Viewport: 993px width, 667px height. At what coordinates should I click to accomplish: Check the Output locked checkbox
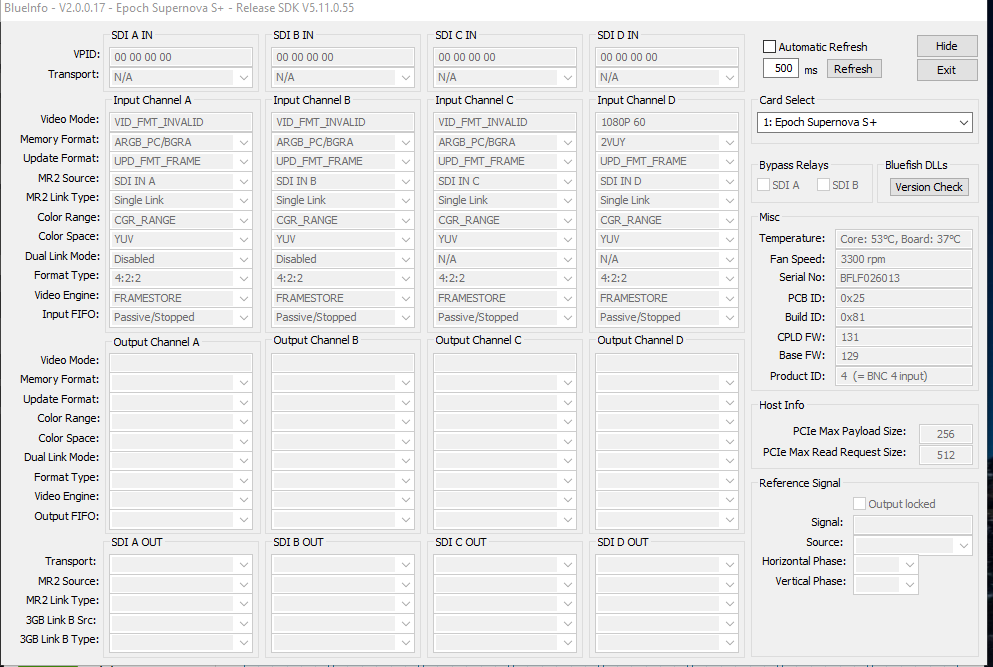859,504
